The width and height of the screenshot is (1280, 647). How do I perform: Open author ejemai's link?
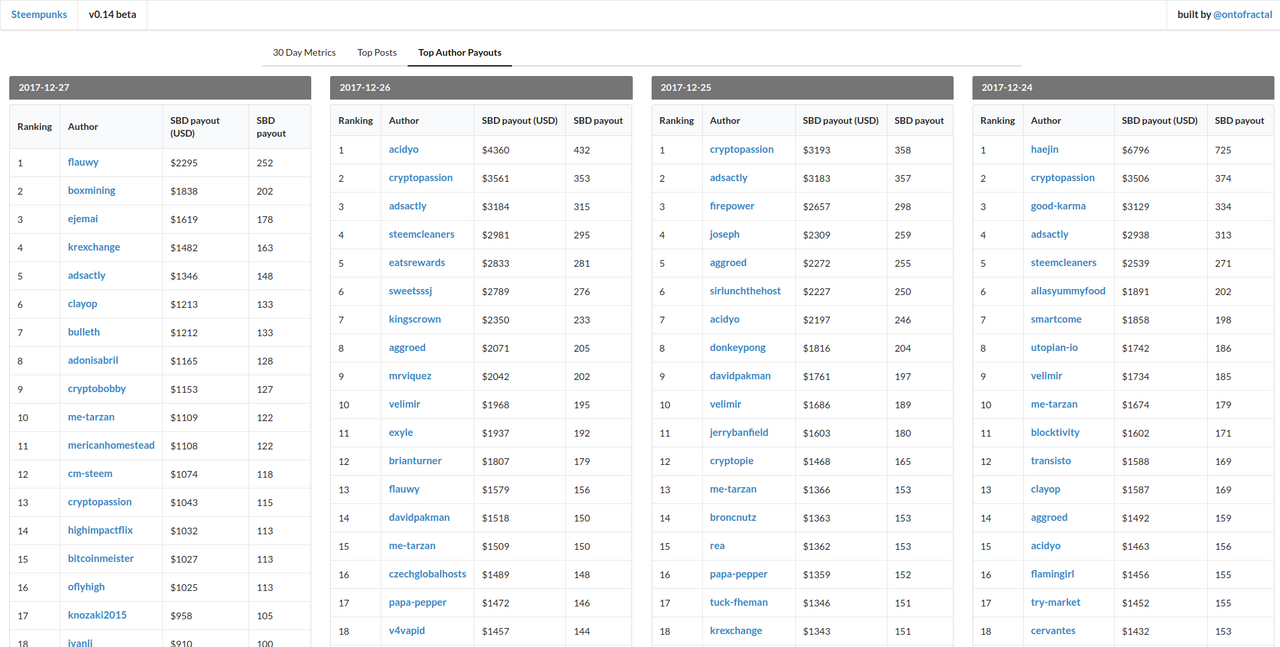[x=83, y=219]
